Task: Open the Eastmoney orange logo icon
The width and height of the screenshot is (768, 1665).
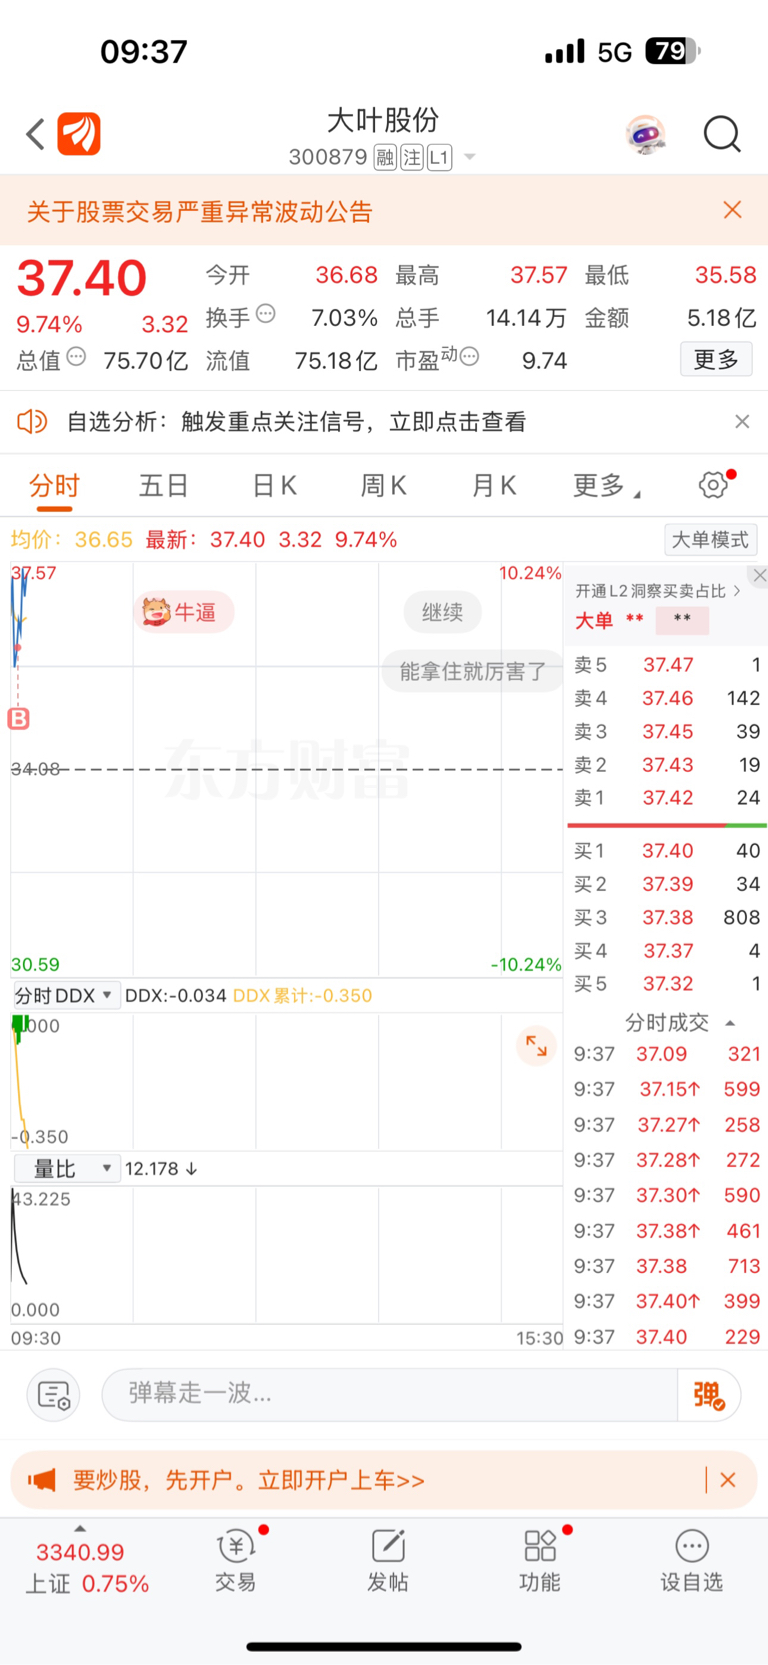Action: point(79,134)
